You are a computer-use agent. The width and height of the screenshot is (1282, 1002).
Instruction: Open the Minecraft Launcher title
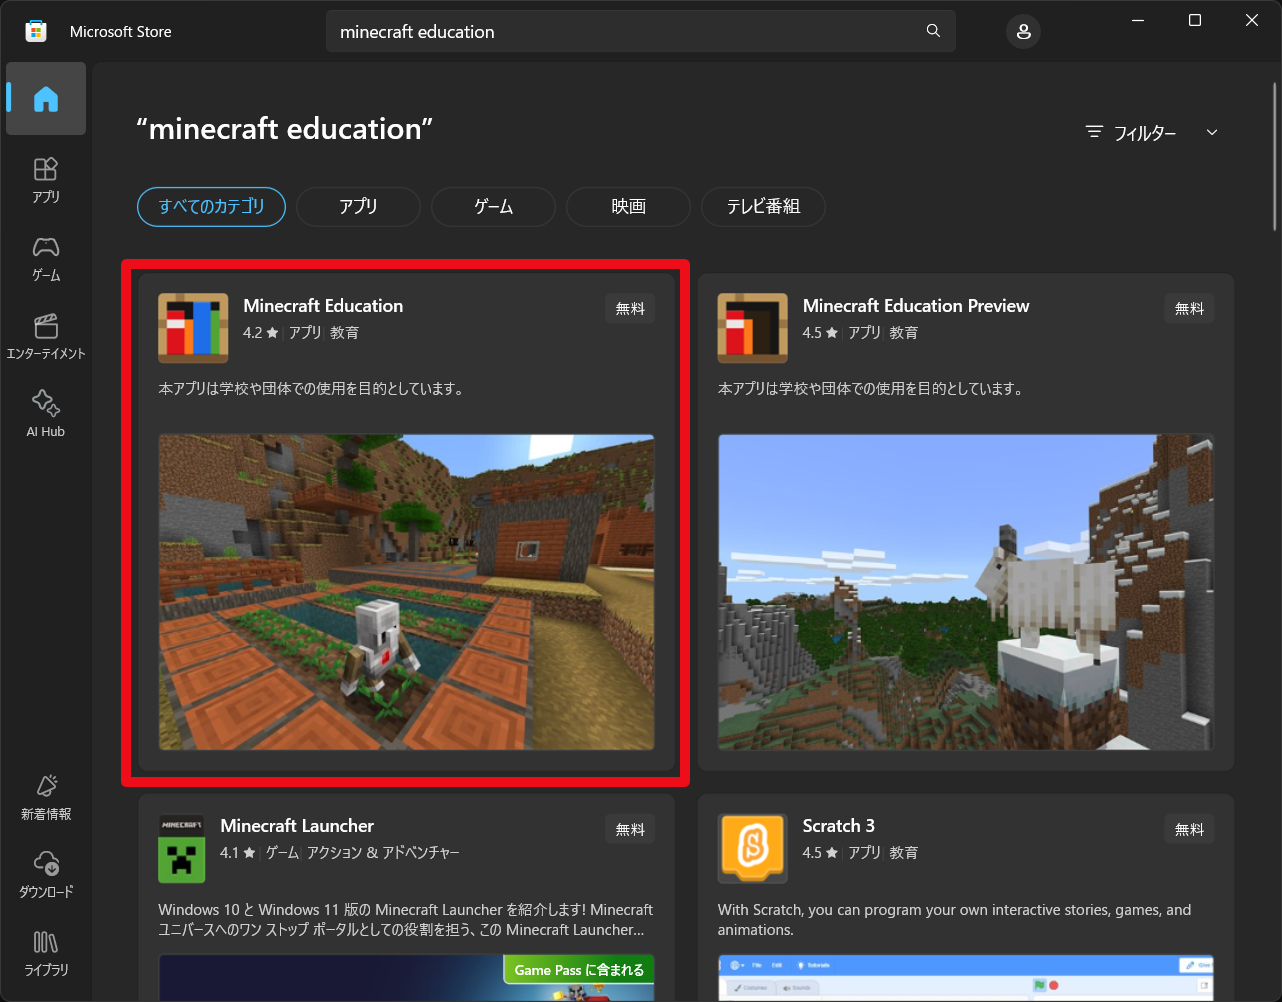point(297,826)
